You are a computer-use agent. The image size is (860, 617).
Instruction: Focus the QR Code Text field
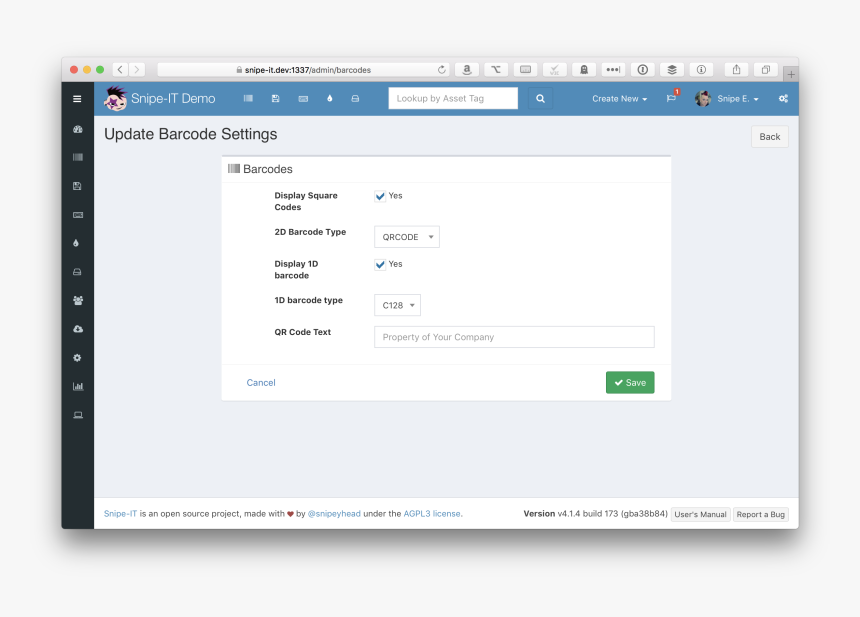(514, 337)
